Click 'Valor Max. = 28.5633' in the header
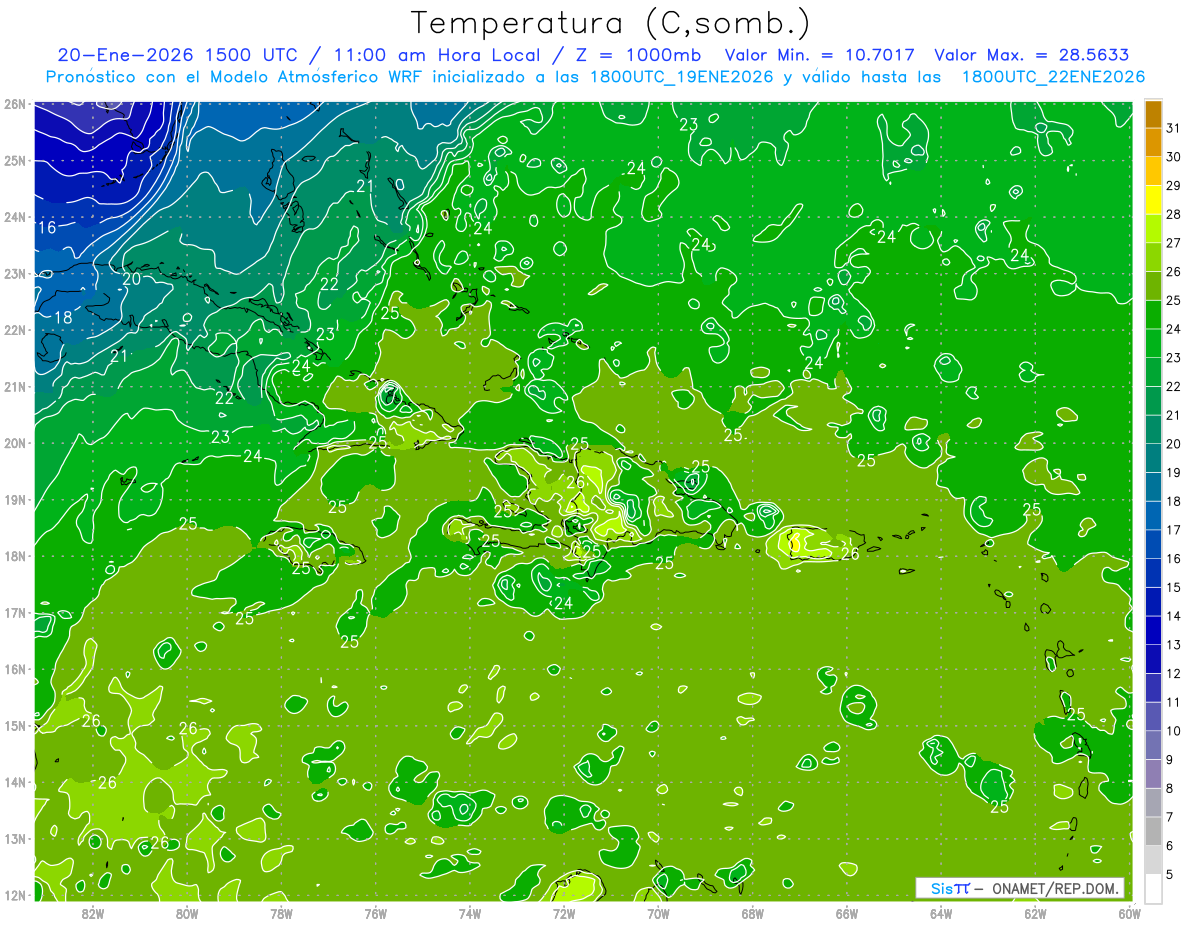This screenshot has width=1200, height=927. [1031, 55]
